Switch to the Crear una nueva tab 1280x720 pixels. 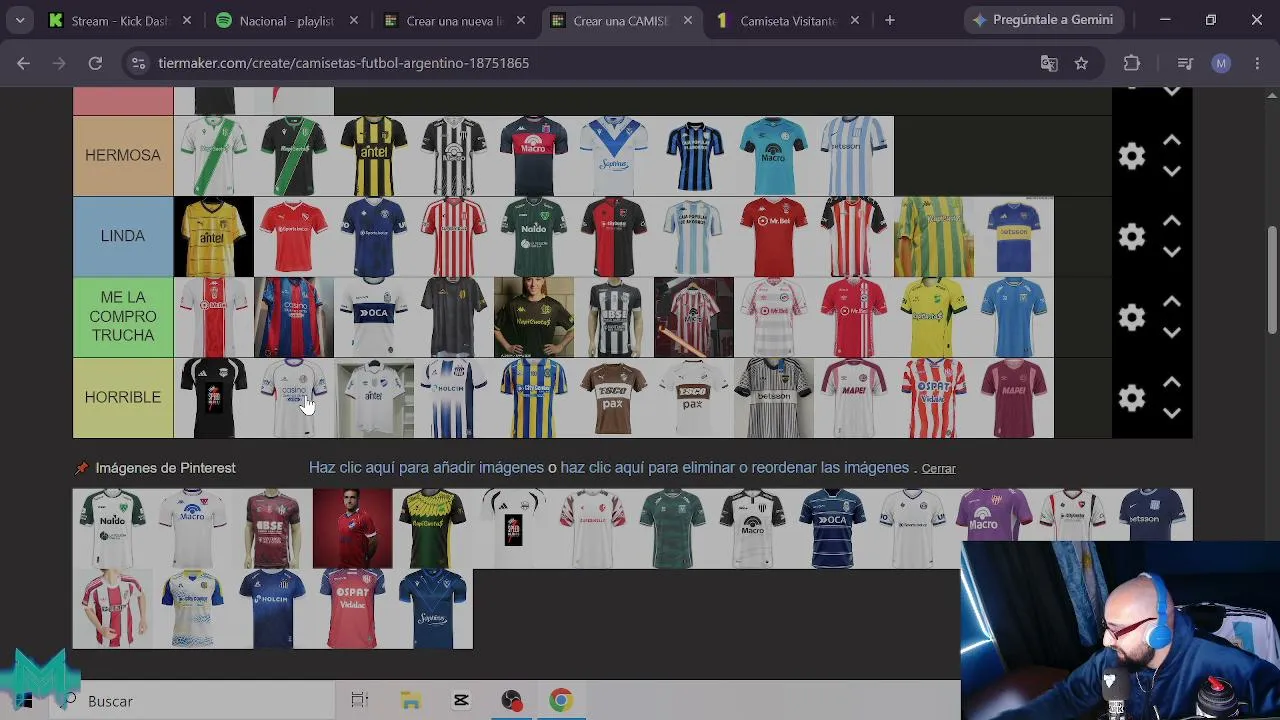[455, 20]
